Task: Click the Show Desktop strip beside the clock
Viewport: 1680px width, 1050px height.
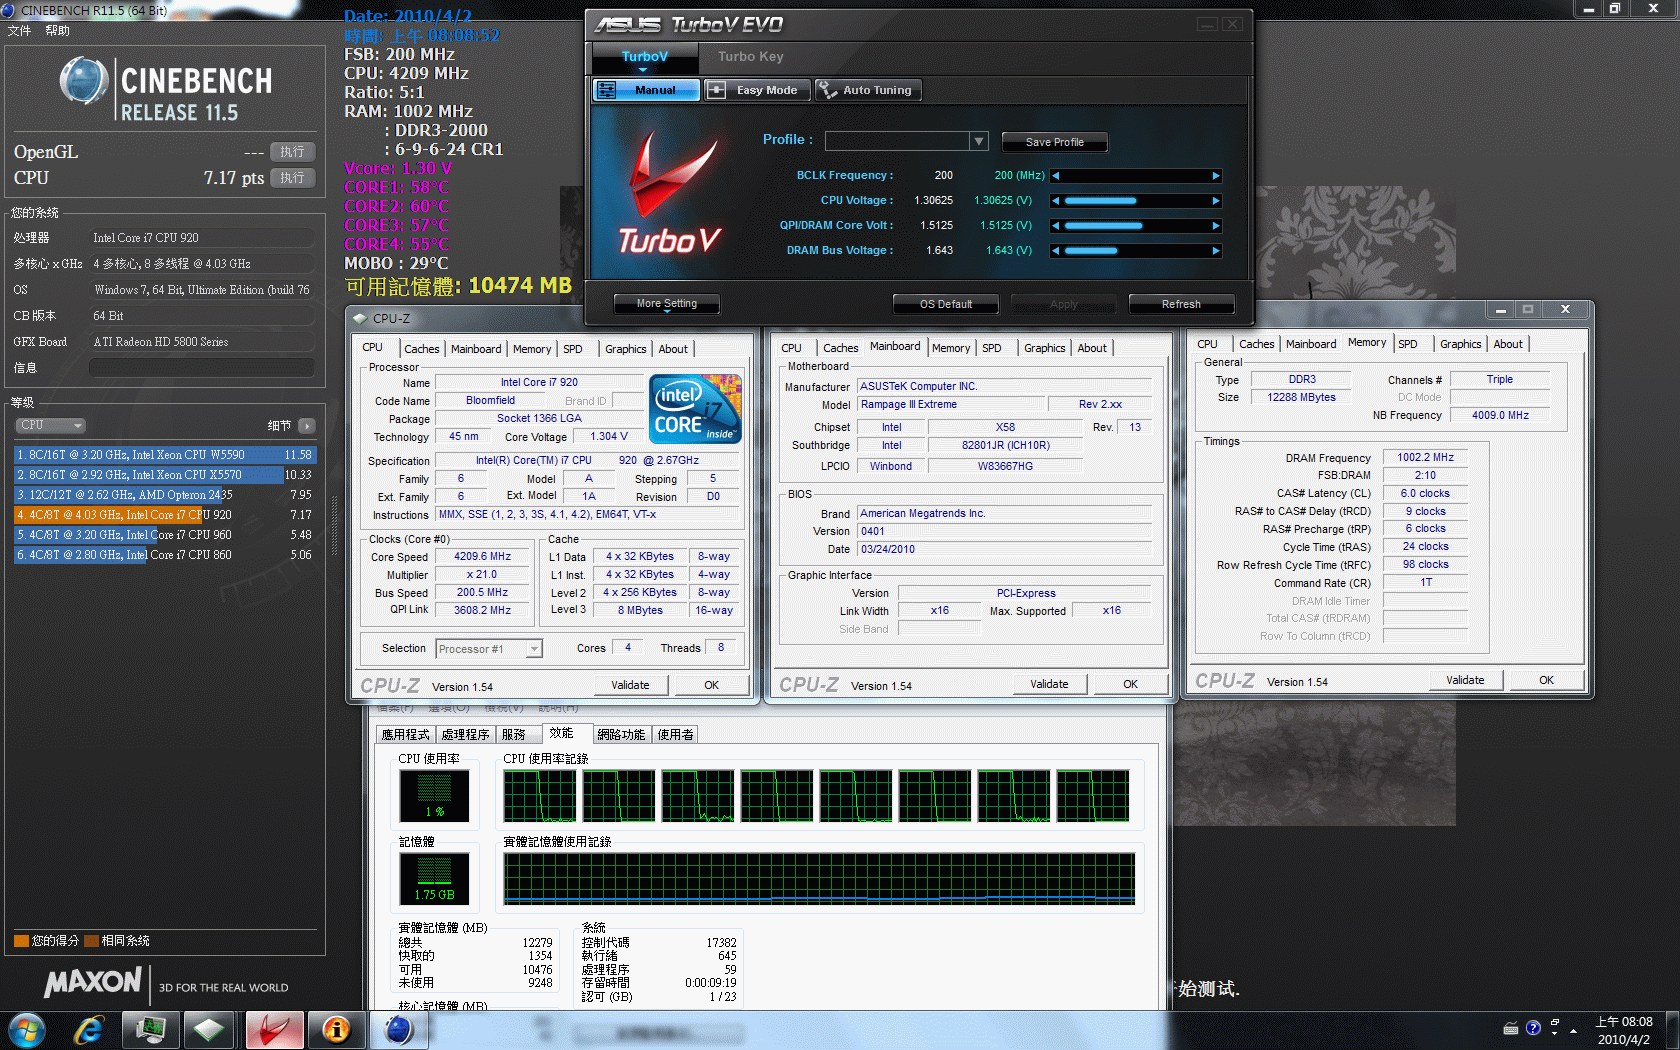Action: click(x=1672, y=1030)
